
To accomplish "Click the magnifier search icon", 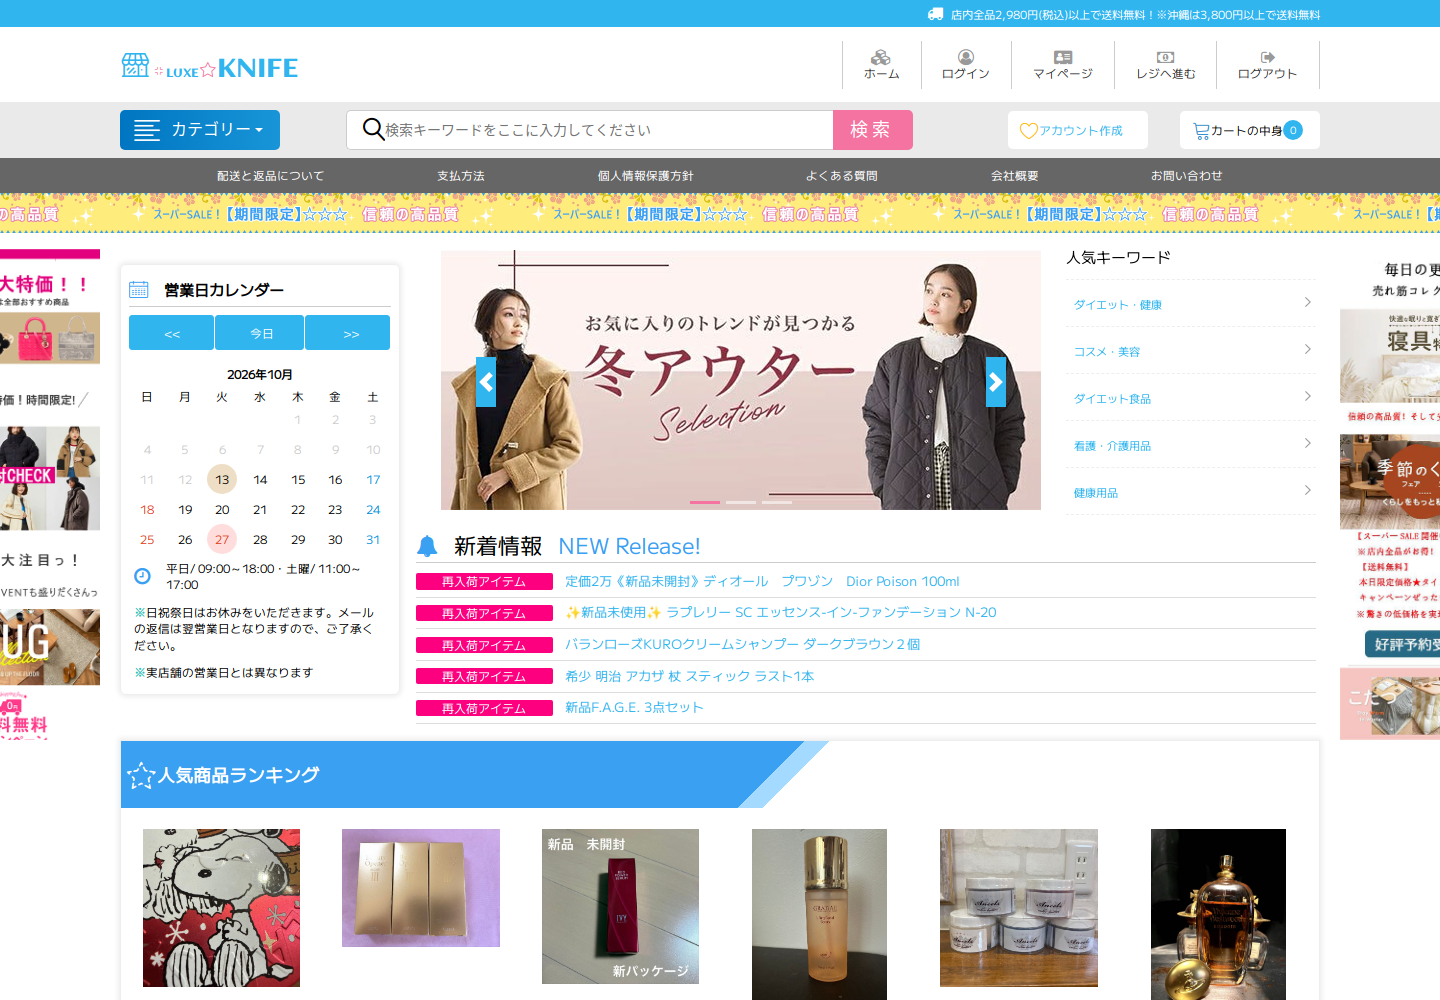I will (x=373, y=129).
